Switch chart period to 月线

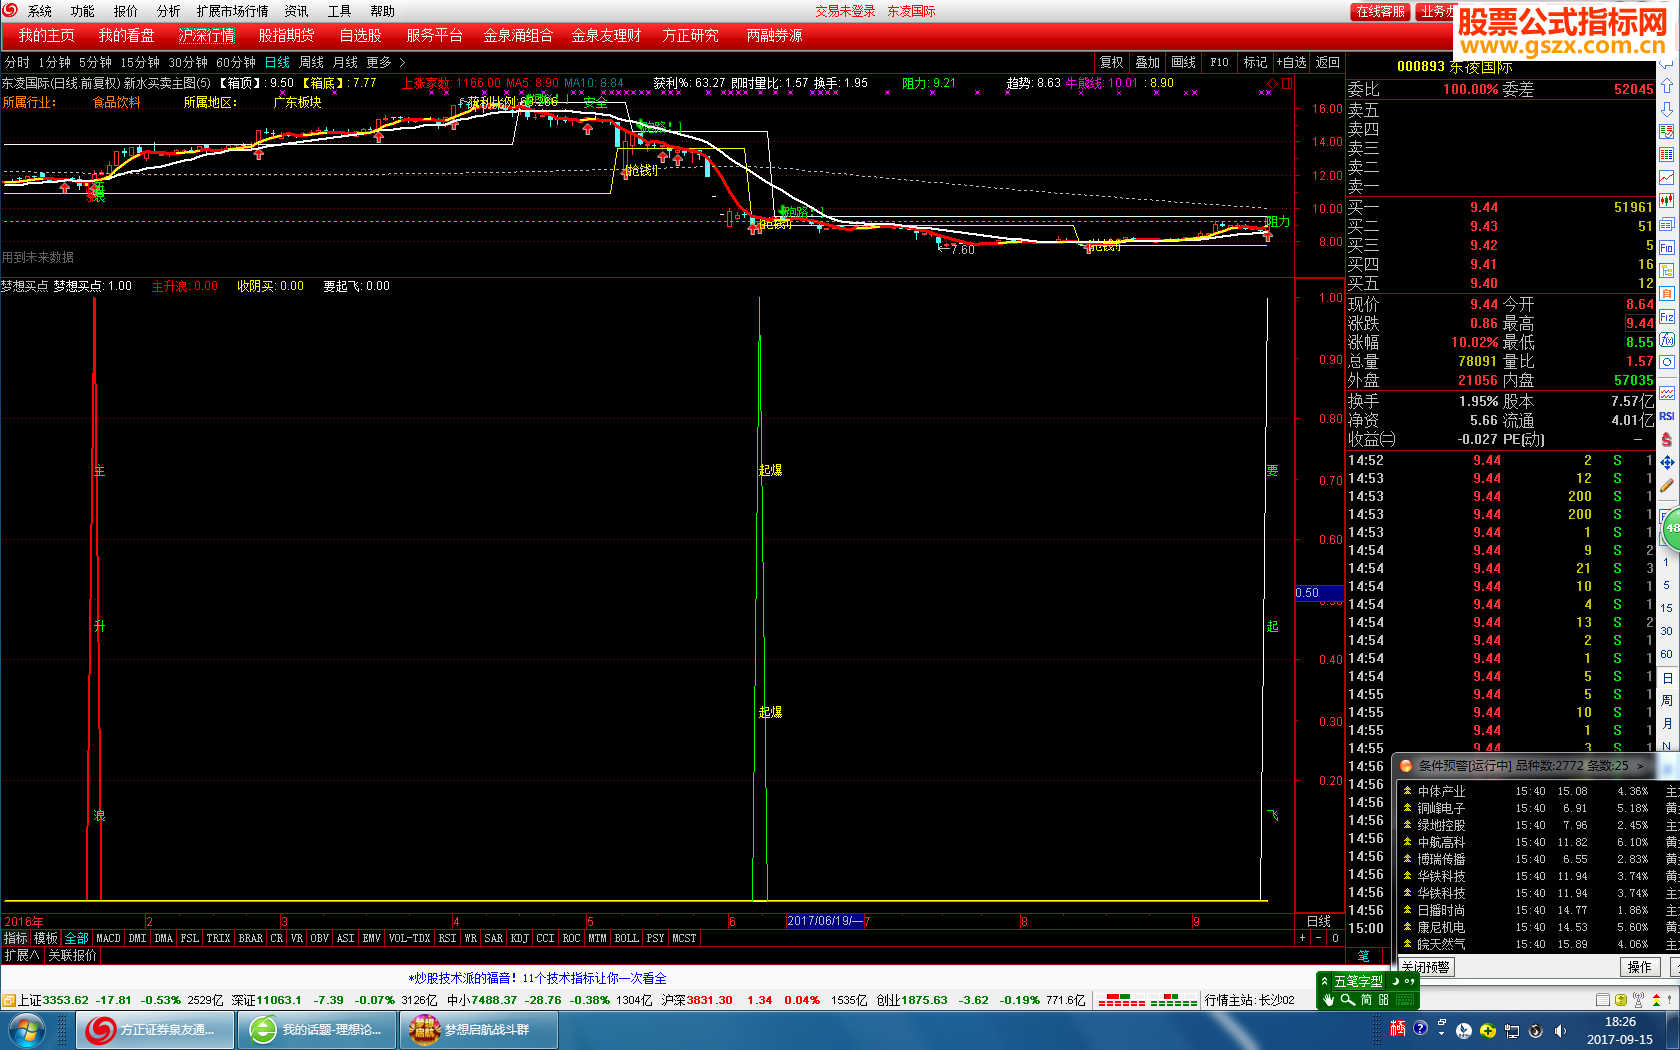point(345,62)
